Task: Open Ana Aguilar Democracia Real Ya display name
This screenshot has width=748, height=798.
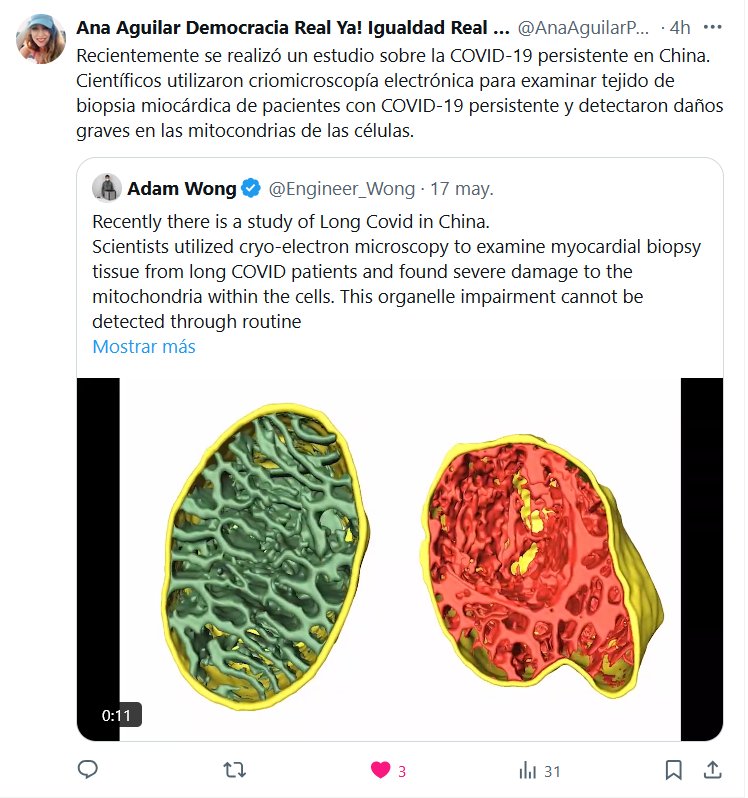Action: (293, 28)
